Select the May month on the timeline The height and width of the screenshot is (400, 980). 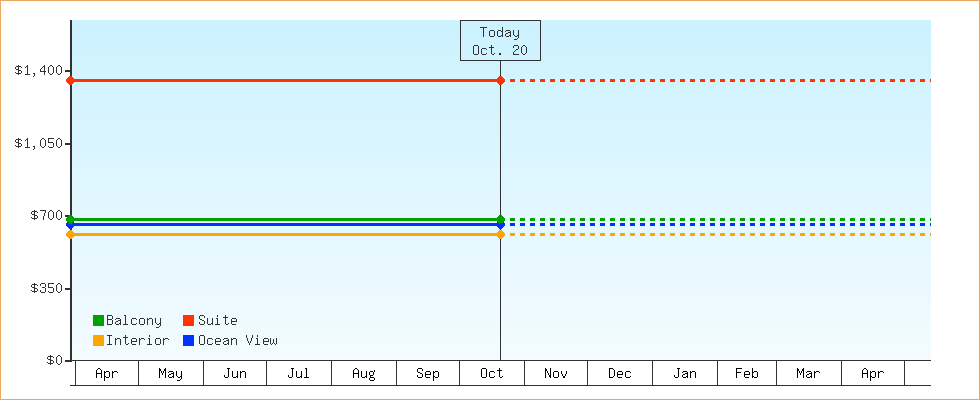click(x=170, y=373)
